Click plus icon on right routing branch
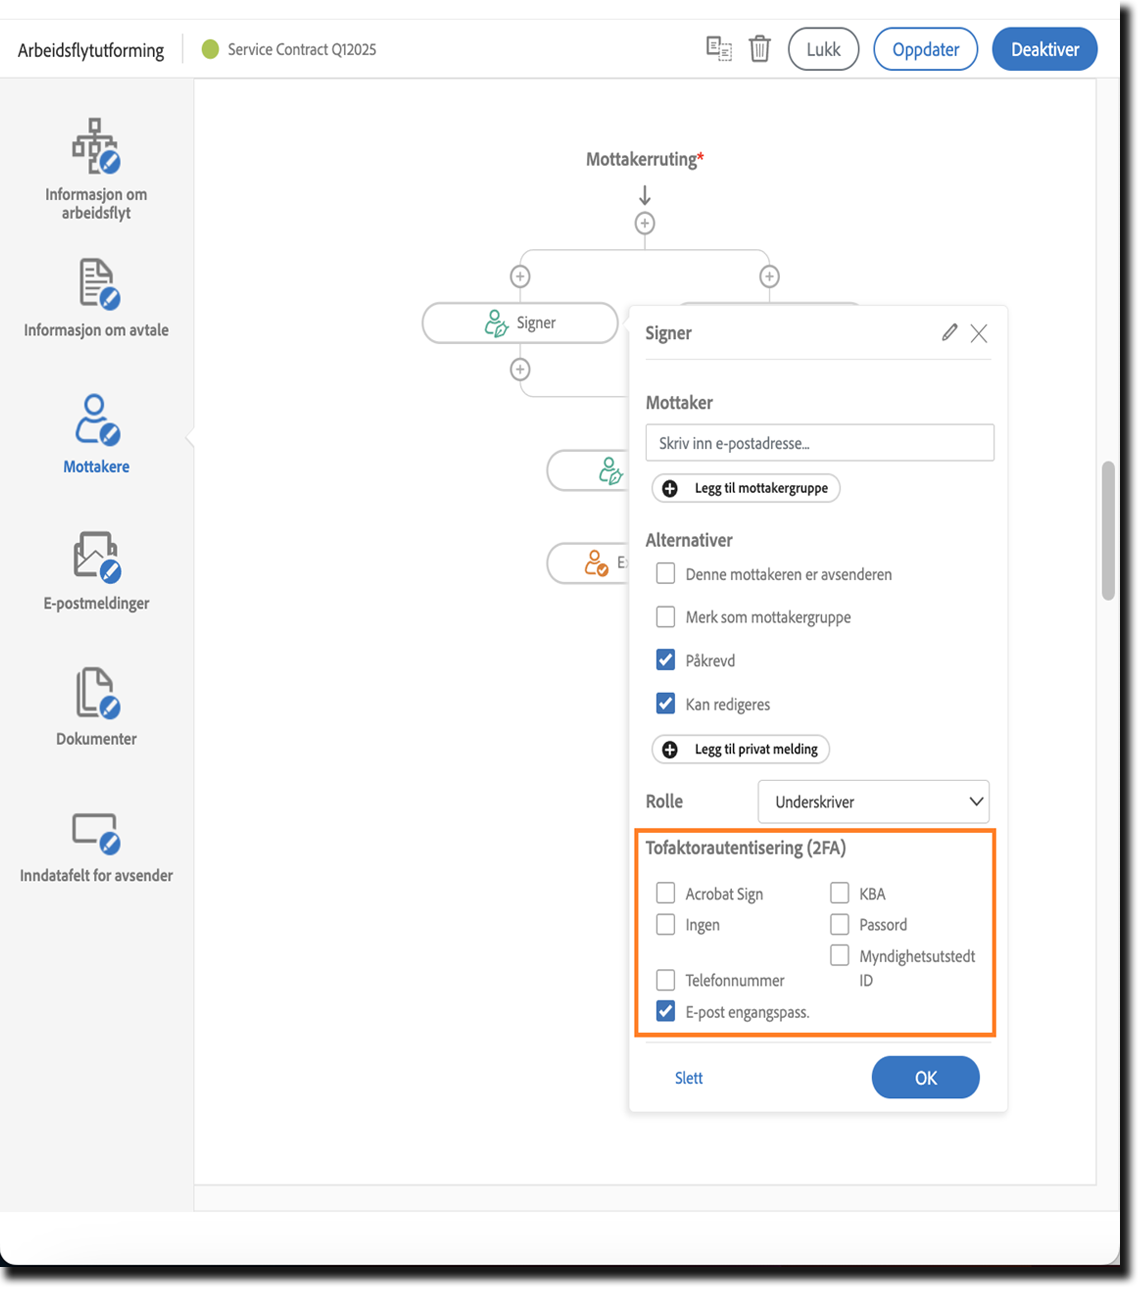Screen dimensions: 1144x1294 click(769, 276)
